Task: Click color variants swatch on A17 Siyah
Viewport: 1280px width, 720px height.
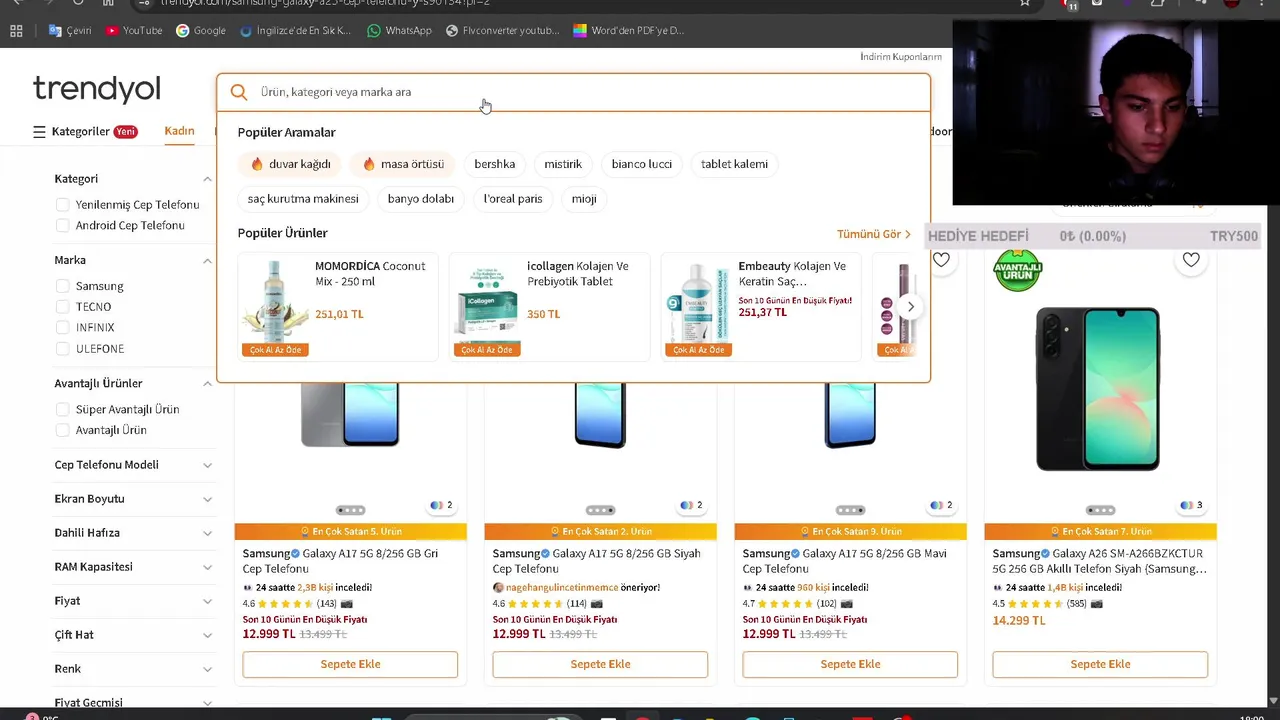Action: click(691, 506)
